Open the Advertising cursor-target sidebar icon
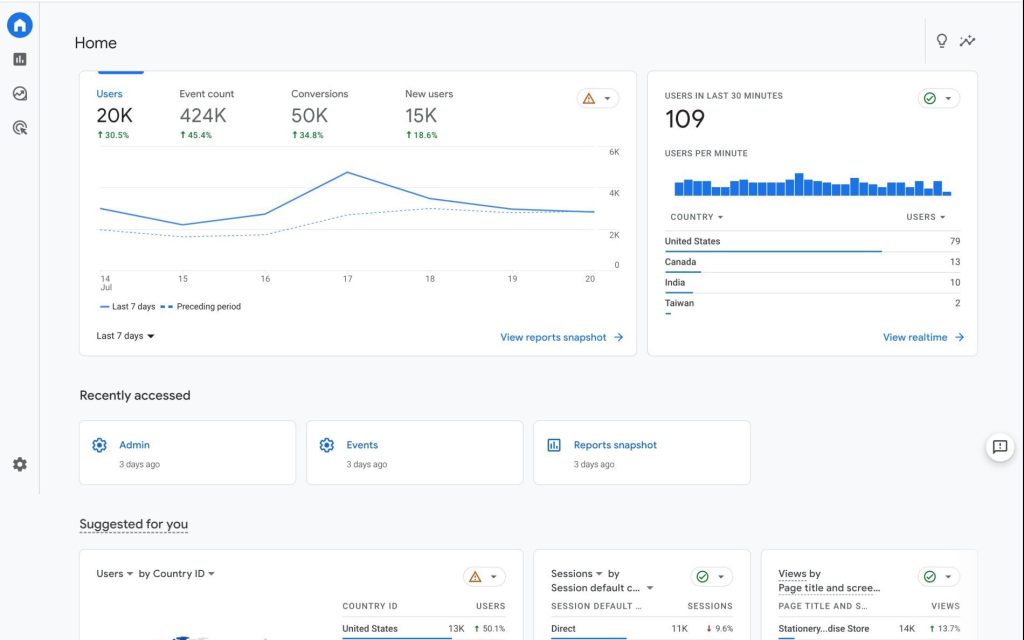This screenshot has width=1024, height=640. [x=20, y=127]
